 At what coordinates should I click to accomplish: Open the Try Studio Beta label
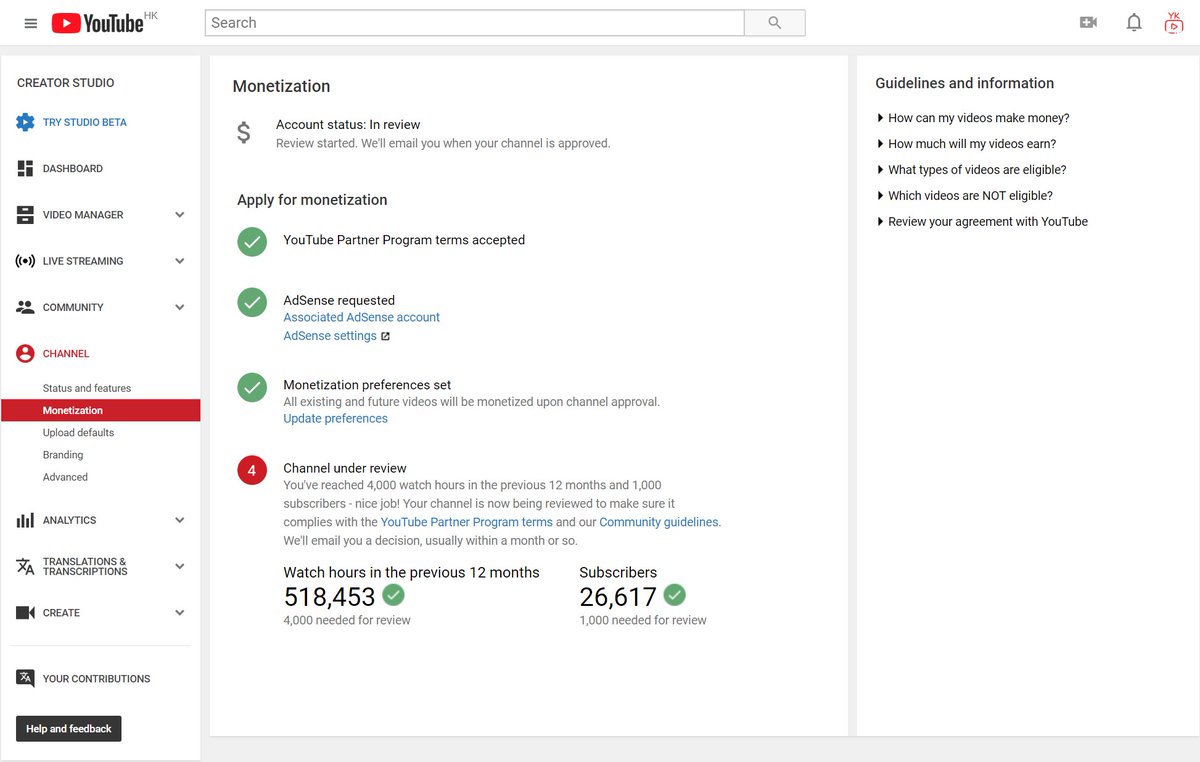pyautogui.click(x=85, y=122)
